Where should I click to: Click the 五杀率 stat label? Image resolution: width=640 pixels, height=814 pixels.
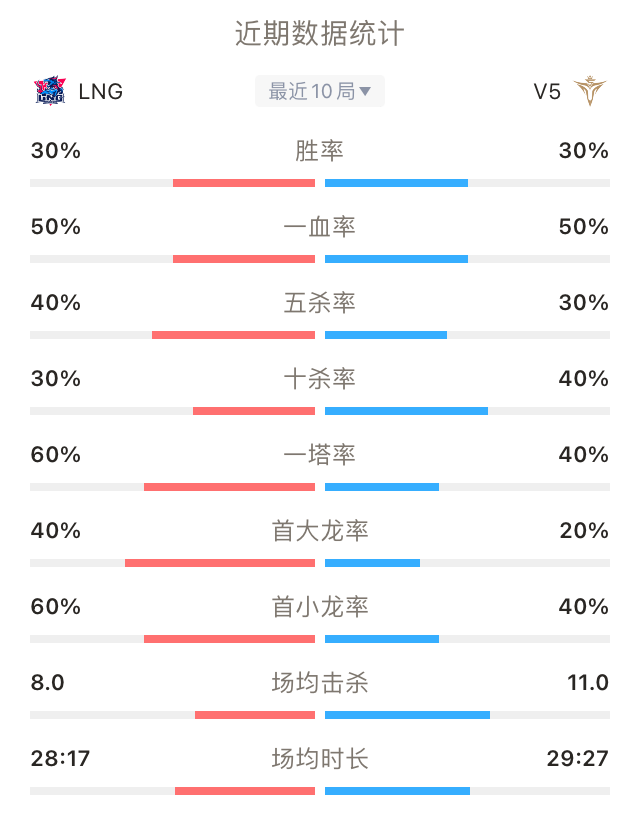(x=320, y=303)
